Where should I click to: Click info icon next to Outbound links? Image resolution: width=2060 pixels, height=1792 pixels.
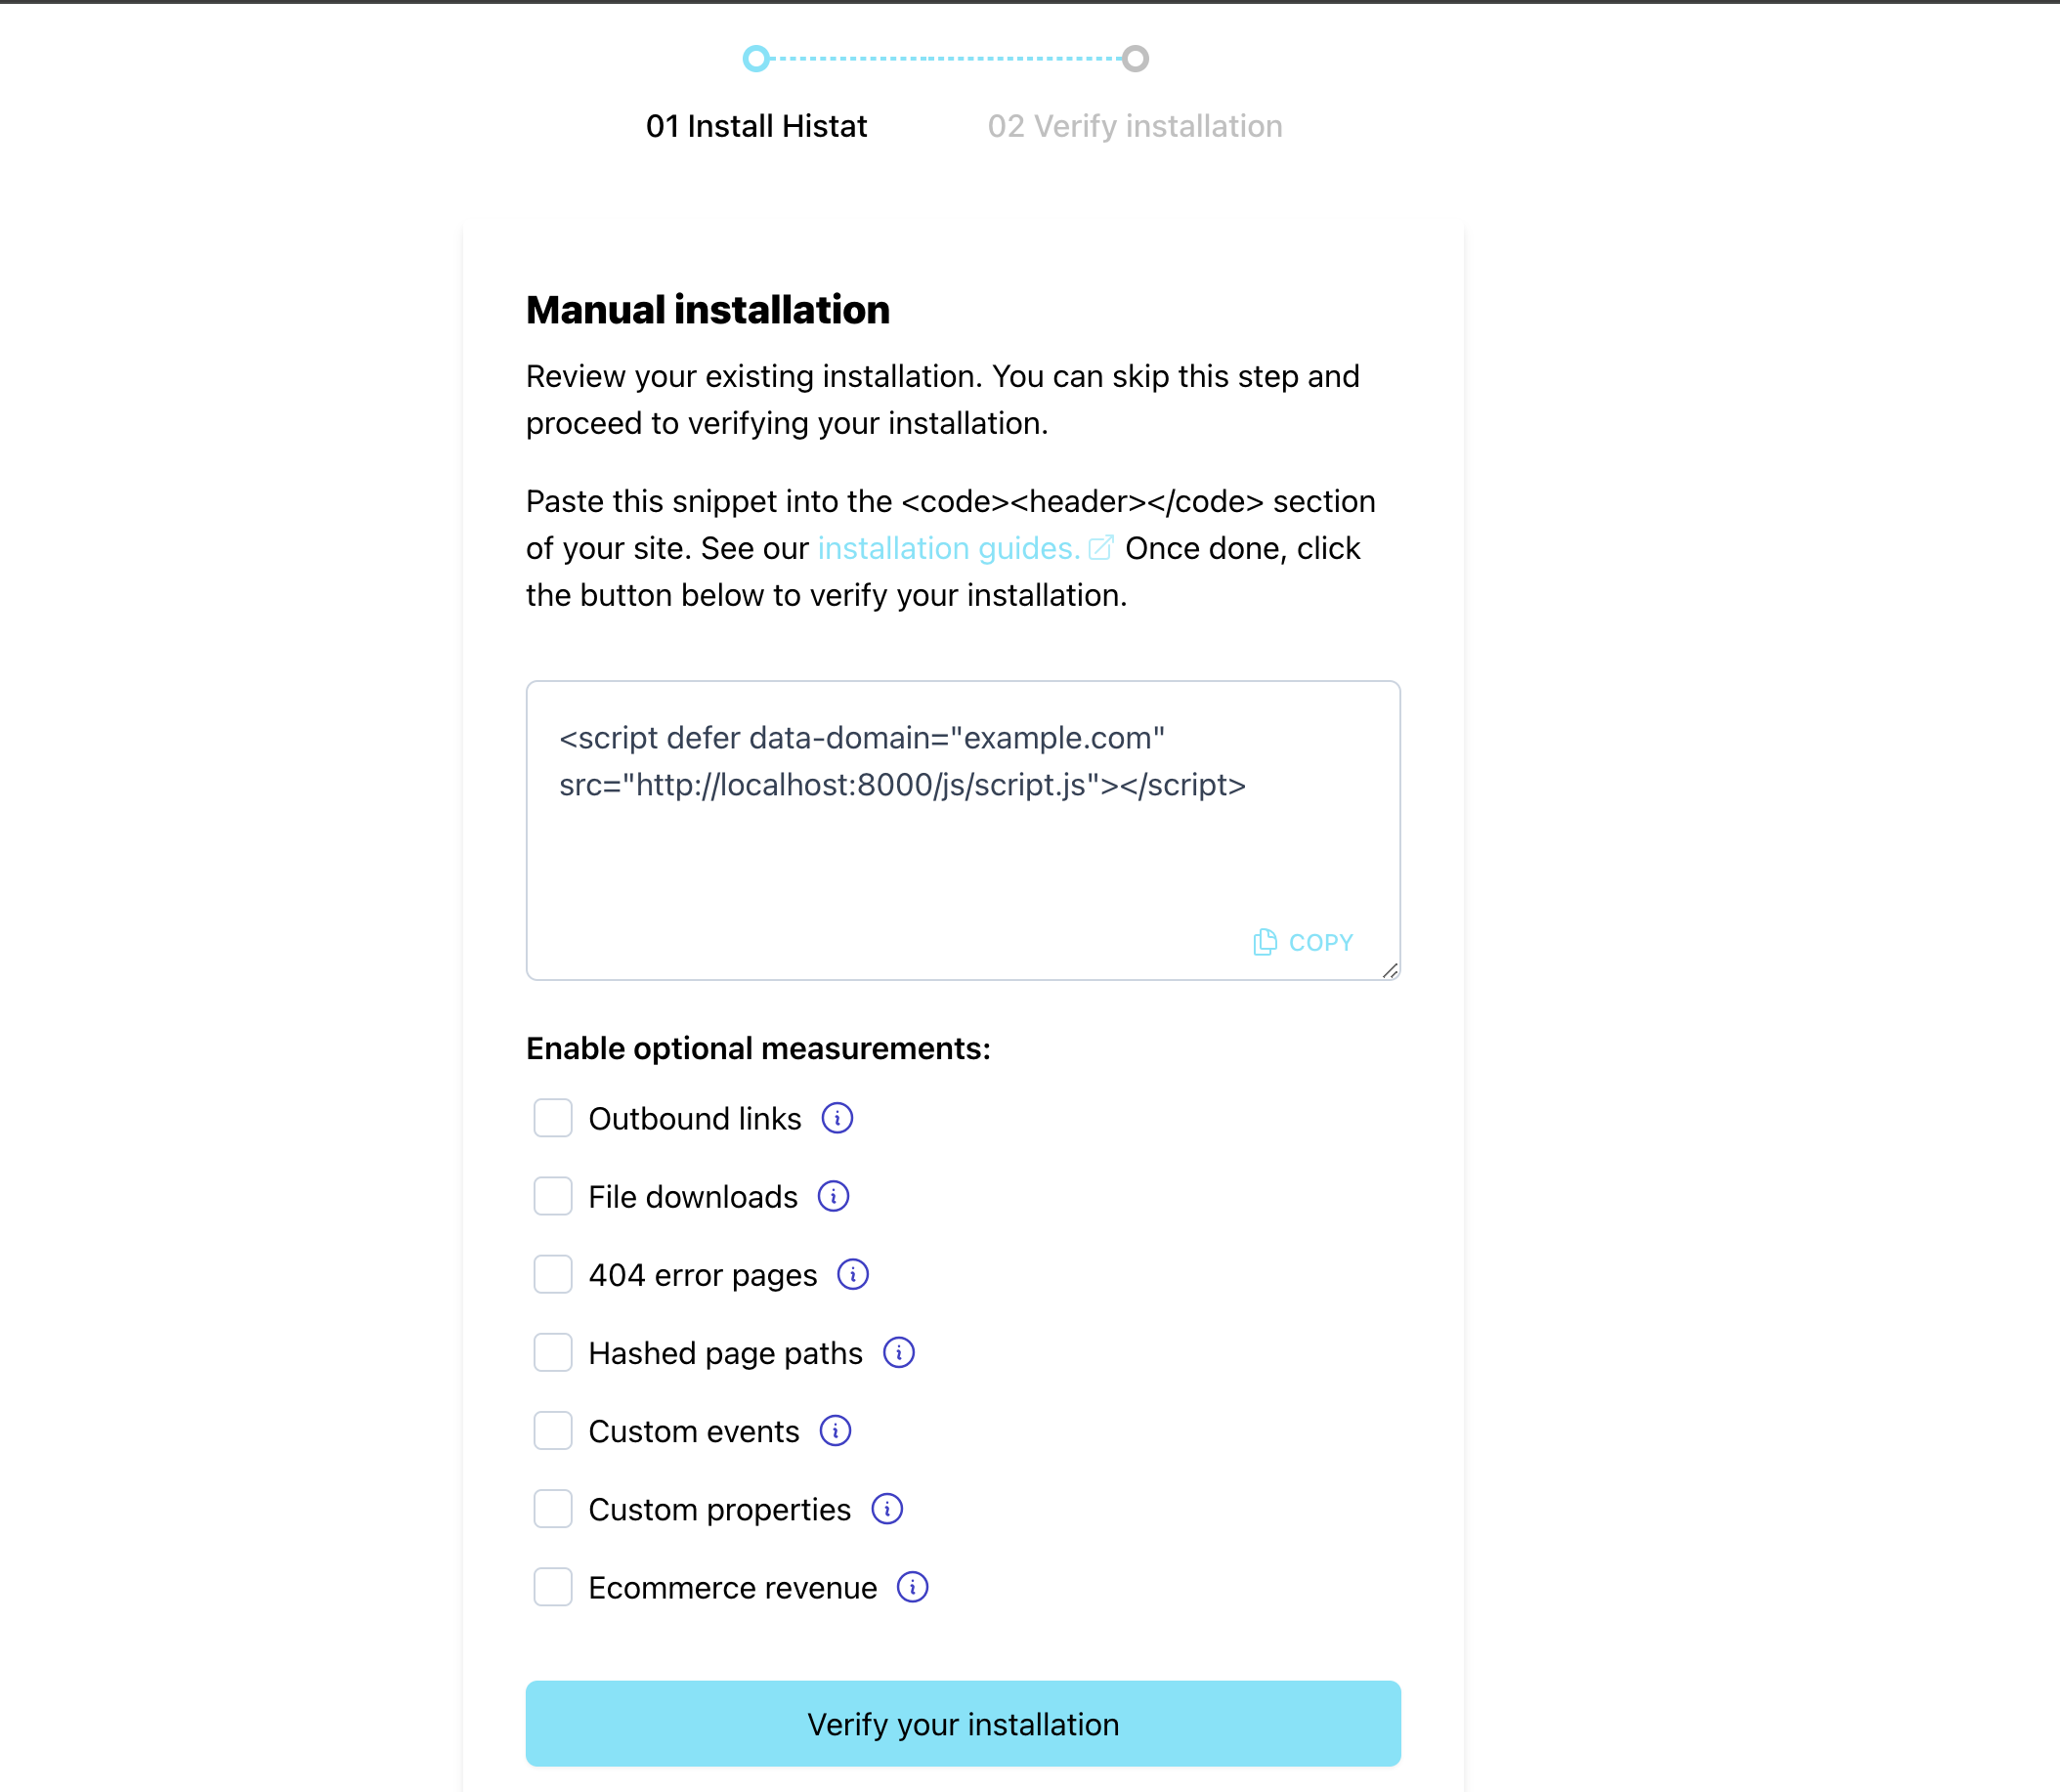(832, 1118)
